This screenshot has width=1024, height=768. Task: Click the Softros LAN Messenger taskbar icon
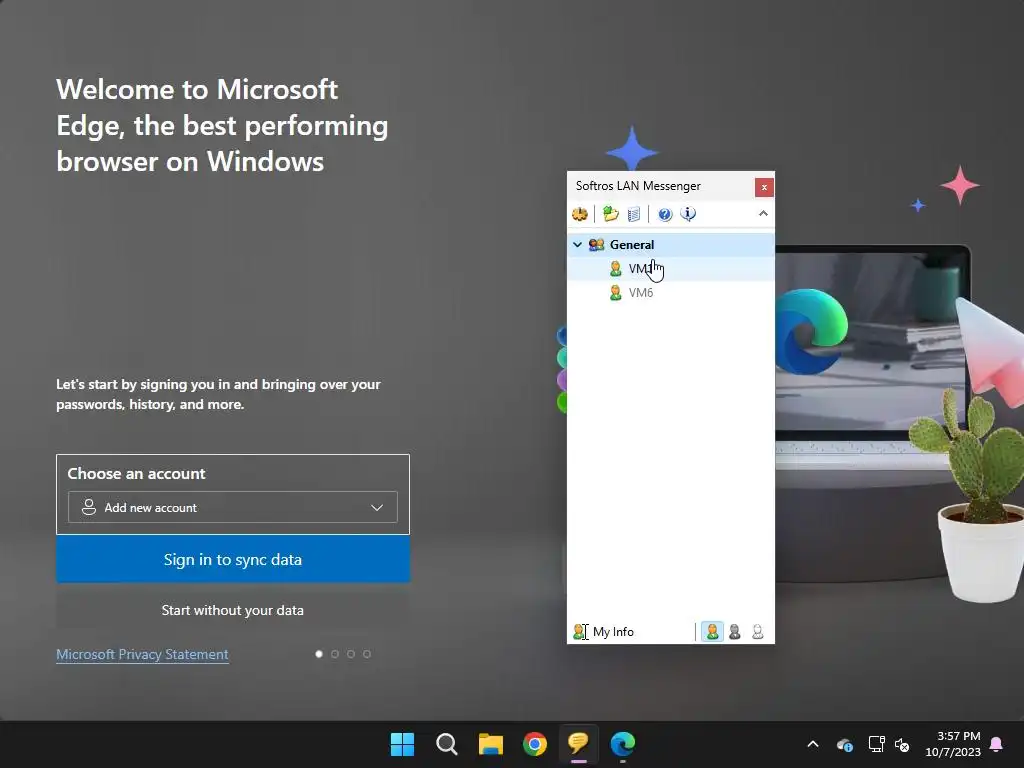(579, 744)
